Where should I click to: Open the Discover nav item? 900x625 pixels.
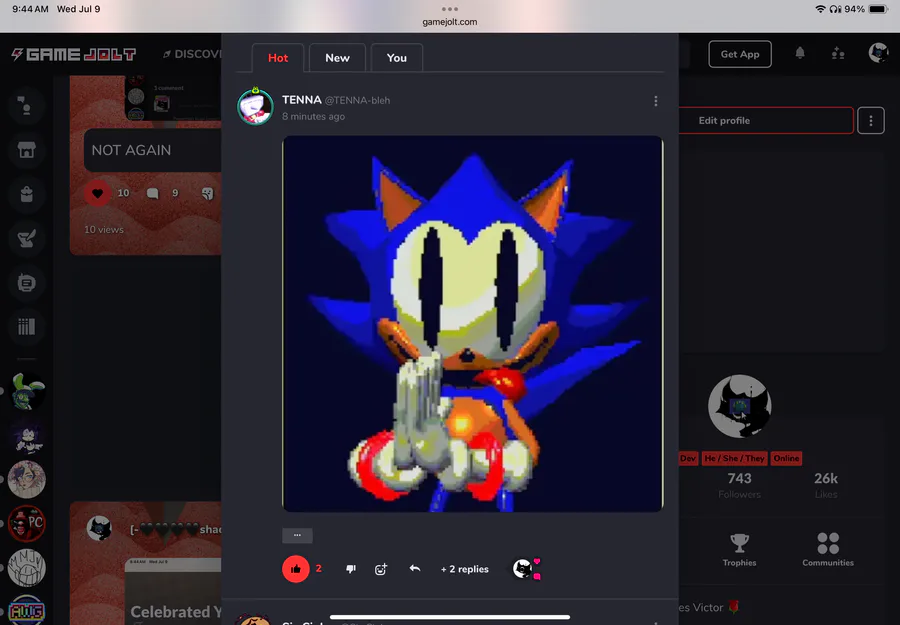[192, 54]
